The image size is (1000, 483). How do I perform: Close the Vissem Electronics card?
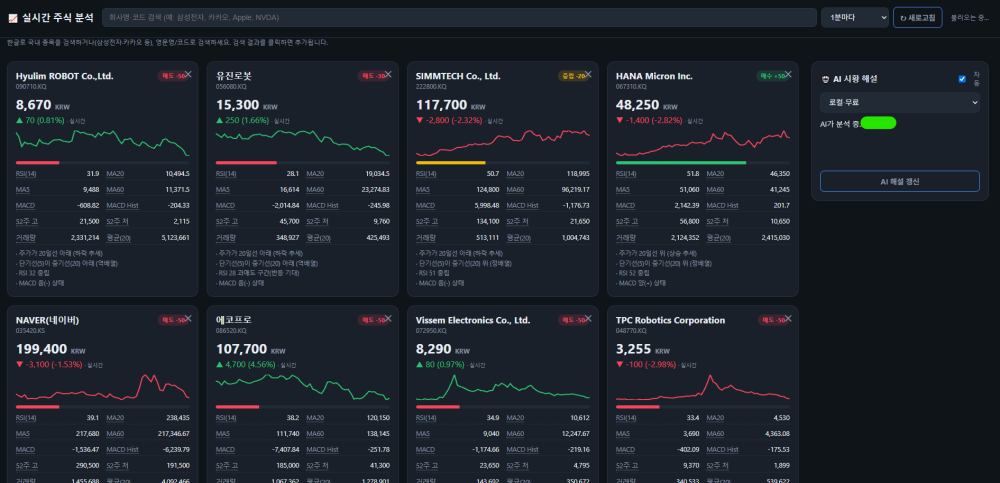[x=588, y=318]
